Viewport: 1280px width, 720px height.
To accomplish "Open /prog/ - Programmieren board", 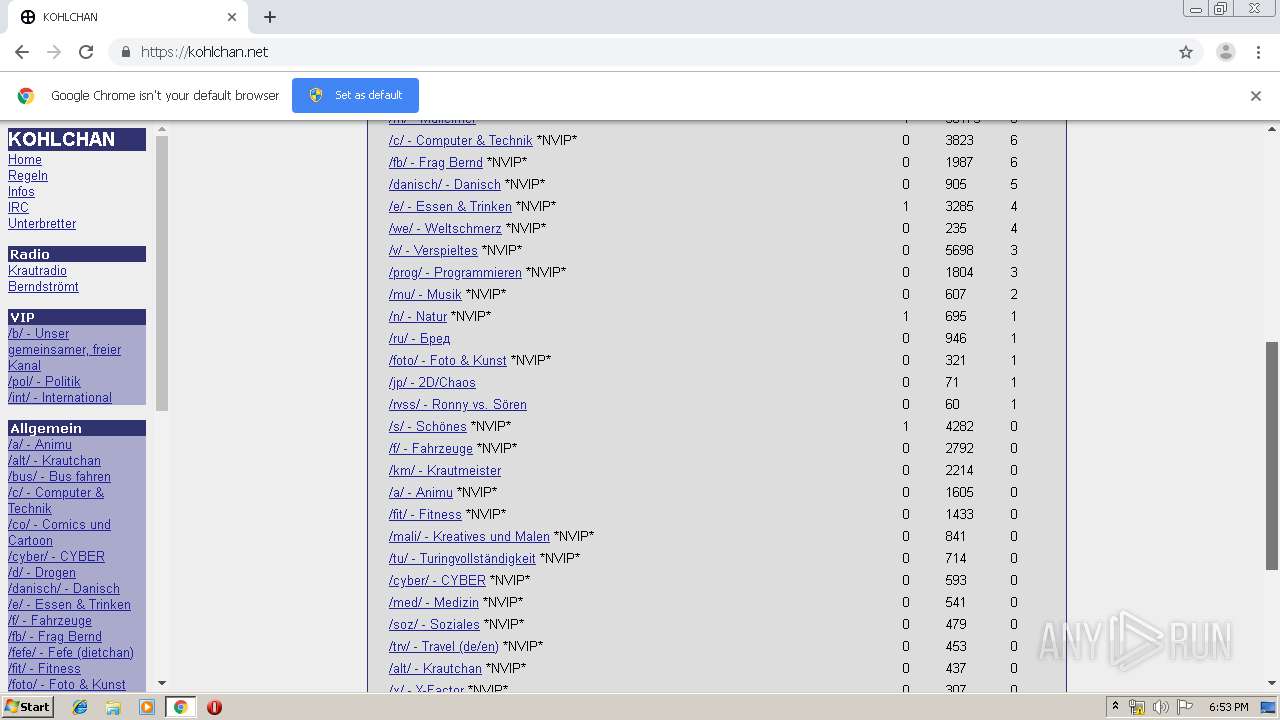I will tap(455, 273).
